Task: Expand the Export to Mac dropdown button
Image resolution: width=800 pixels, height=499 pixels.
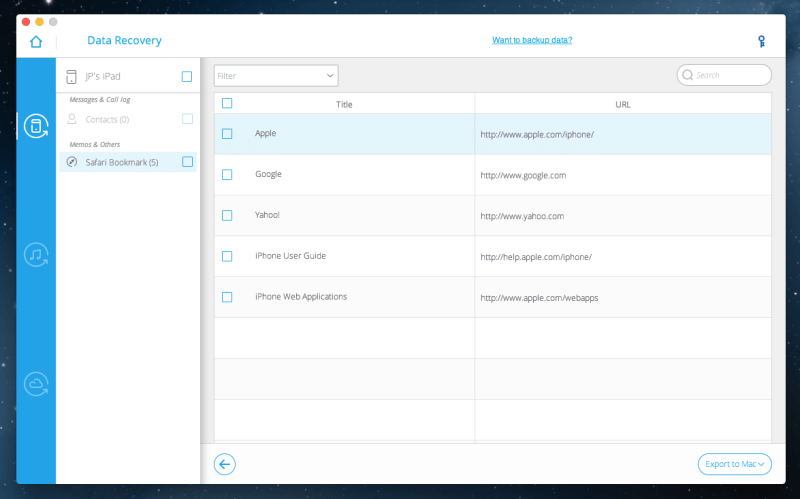Action: [735, 464]
